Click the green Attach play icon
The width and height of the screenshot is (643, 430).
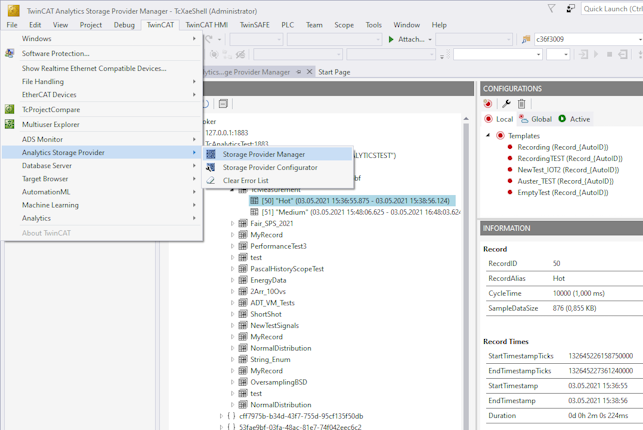(391, 39)
